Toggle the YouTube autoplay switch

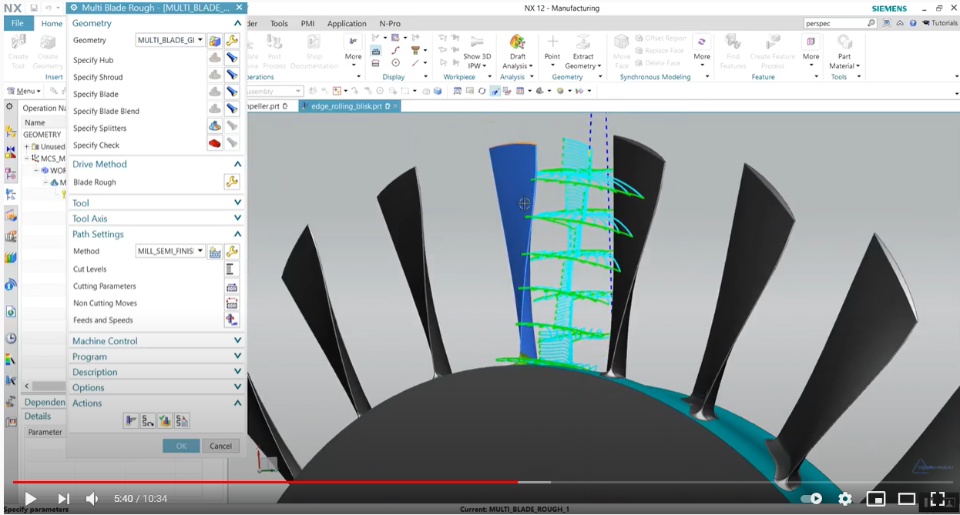point(811,498)
